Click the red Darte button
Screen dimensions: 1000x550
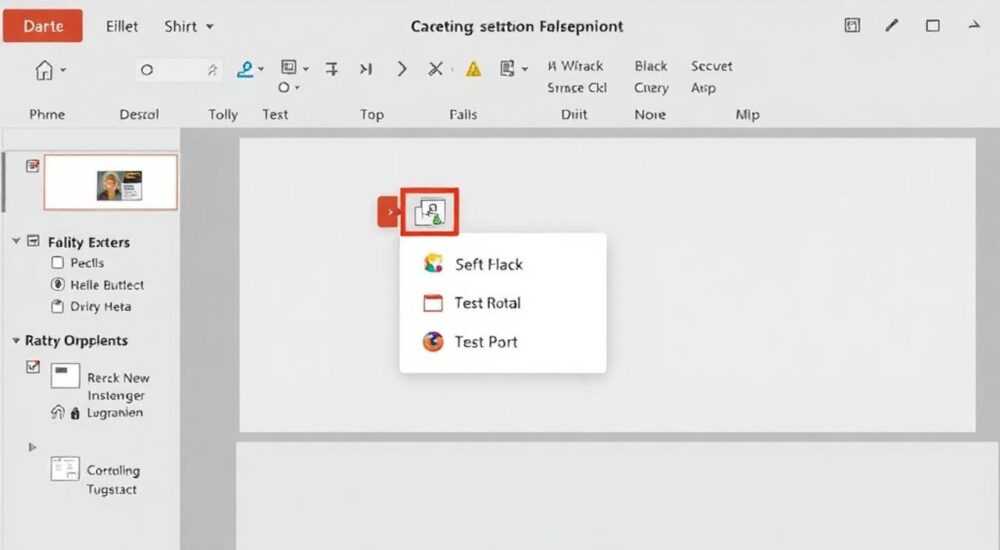(x=43, y=26)
